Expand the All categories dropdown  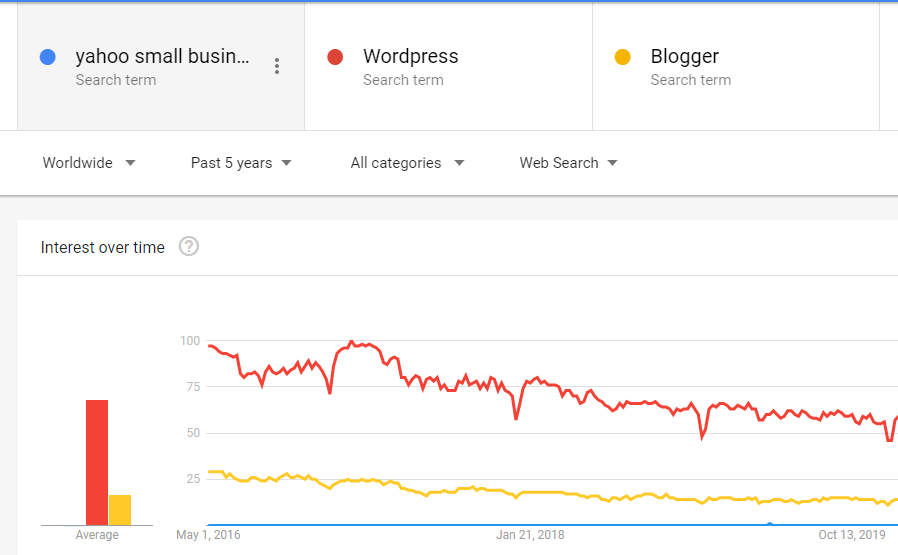tap(407, 163)
